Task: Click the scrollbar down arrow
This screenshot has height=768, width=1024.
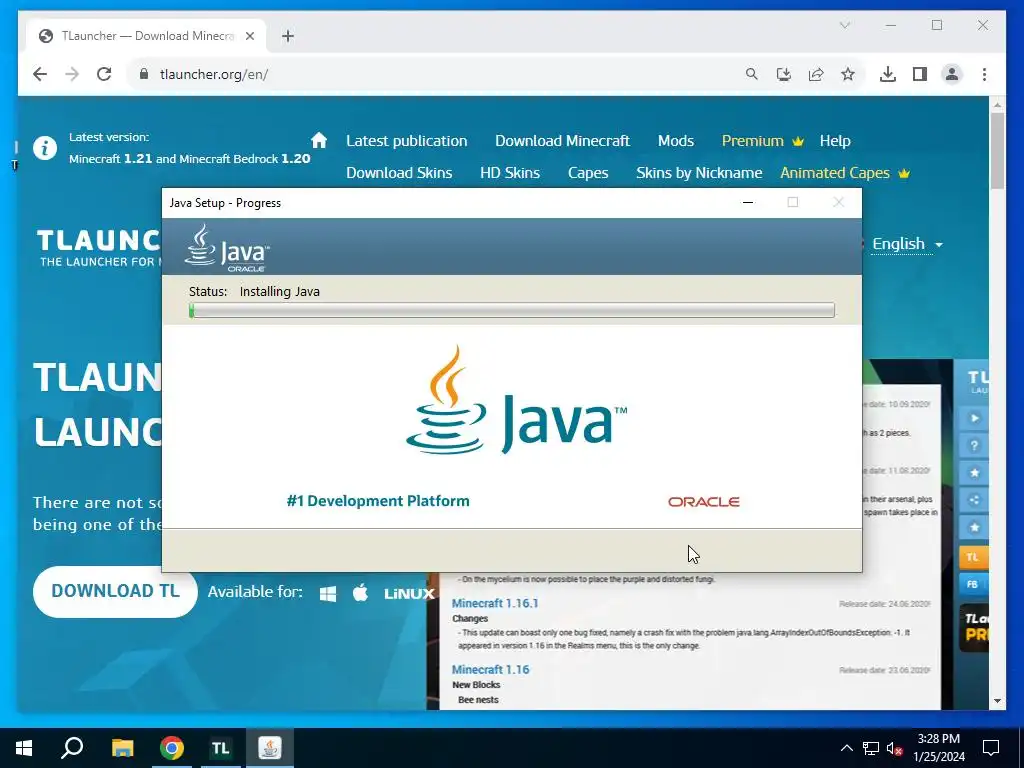Action: (x=997, y=701)
